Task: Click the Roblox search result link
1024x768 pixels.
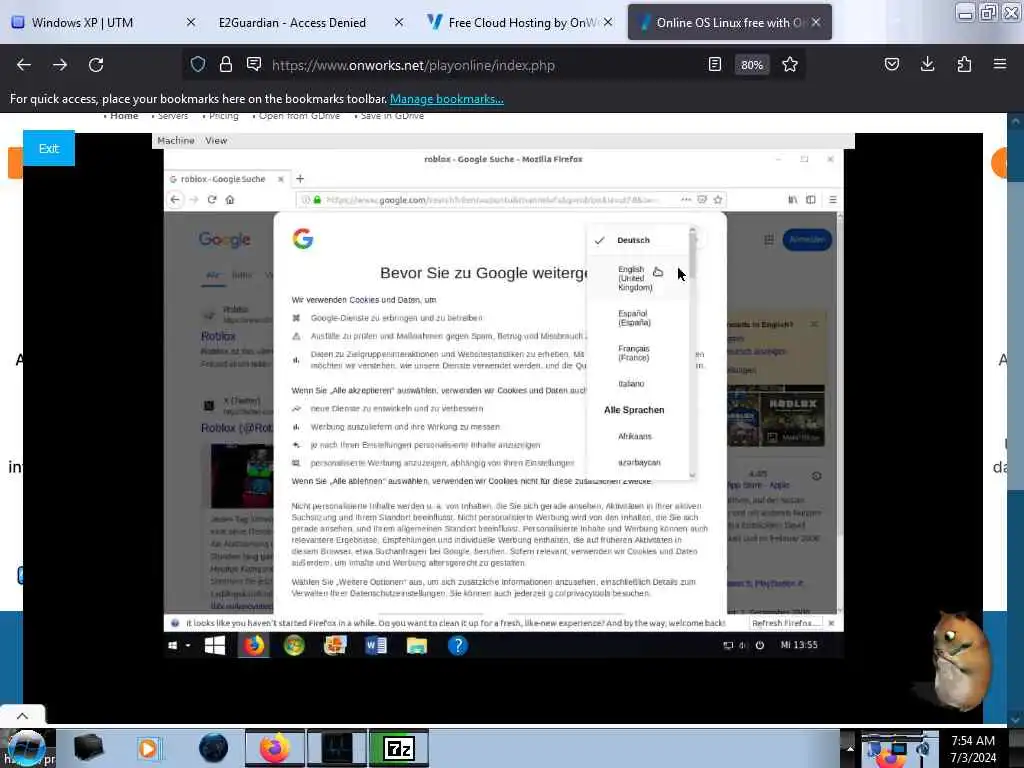Action: (218, 336)
